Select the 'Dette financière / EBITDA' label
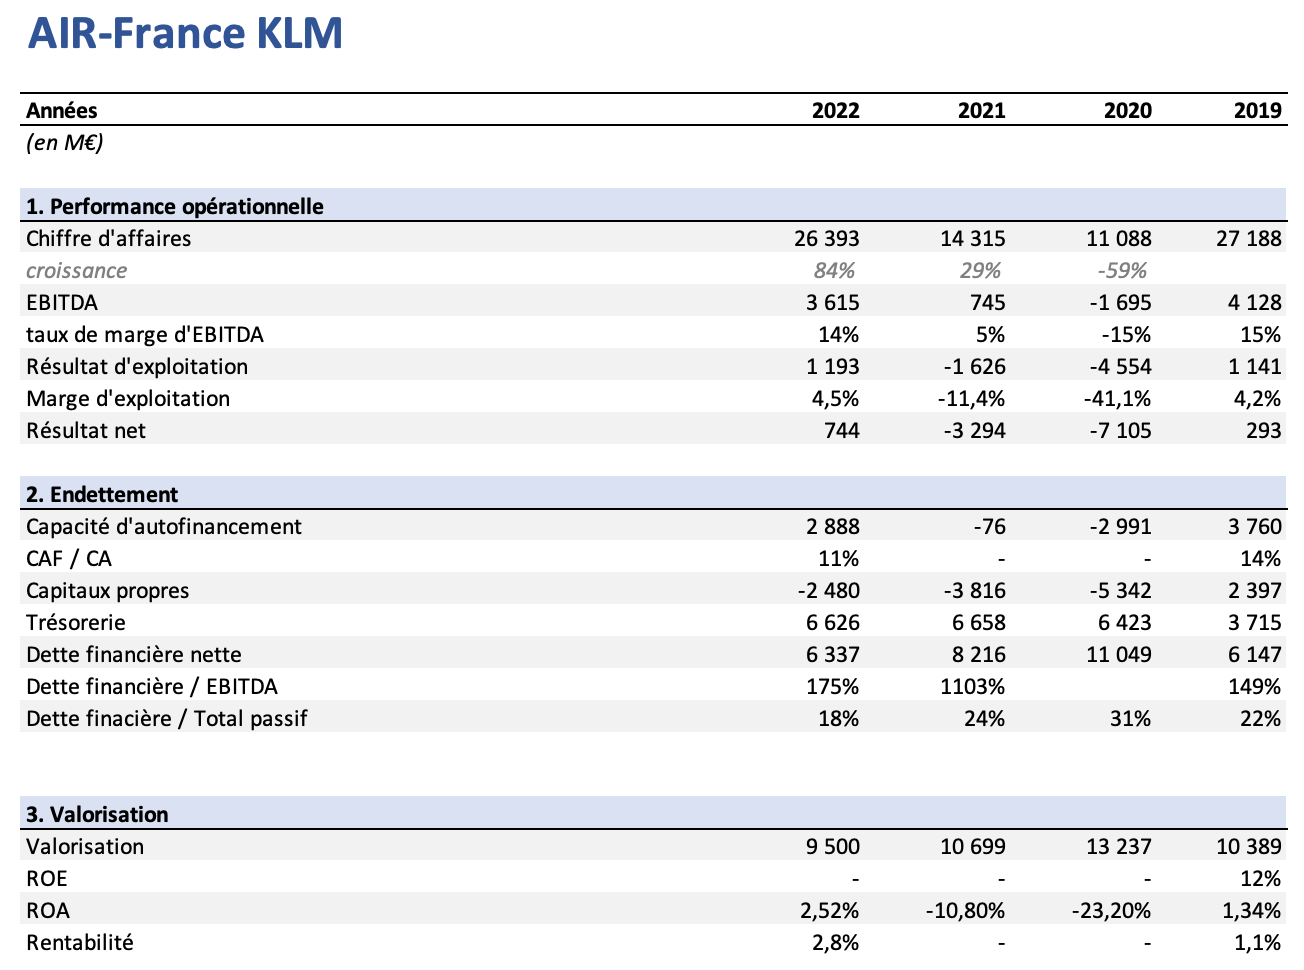Screen dimensions: 1304x970 click(152, 686)
